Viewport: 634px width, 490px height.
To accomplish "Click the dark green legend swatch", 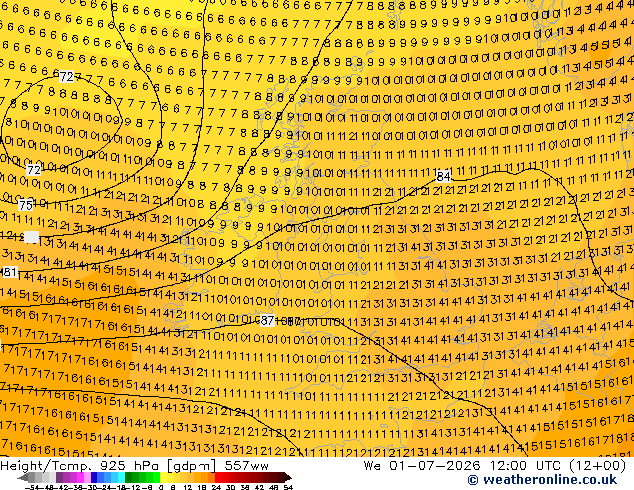I will [x=129, y=478].
